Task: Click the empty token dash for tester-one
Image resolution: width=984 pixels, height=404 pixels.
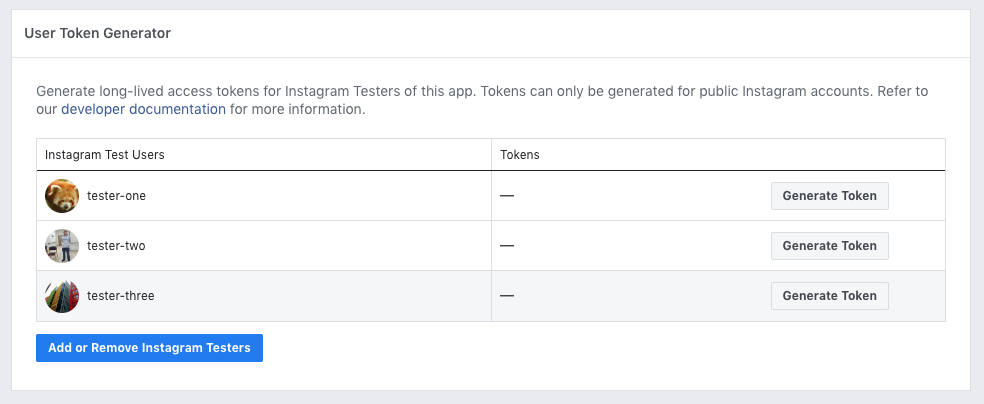Action: tap(507, 196)
